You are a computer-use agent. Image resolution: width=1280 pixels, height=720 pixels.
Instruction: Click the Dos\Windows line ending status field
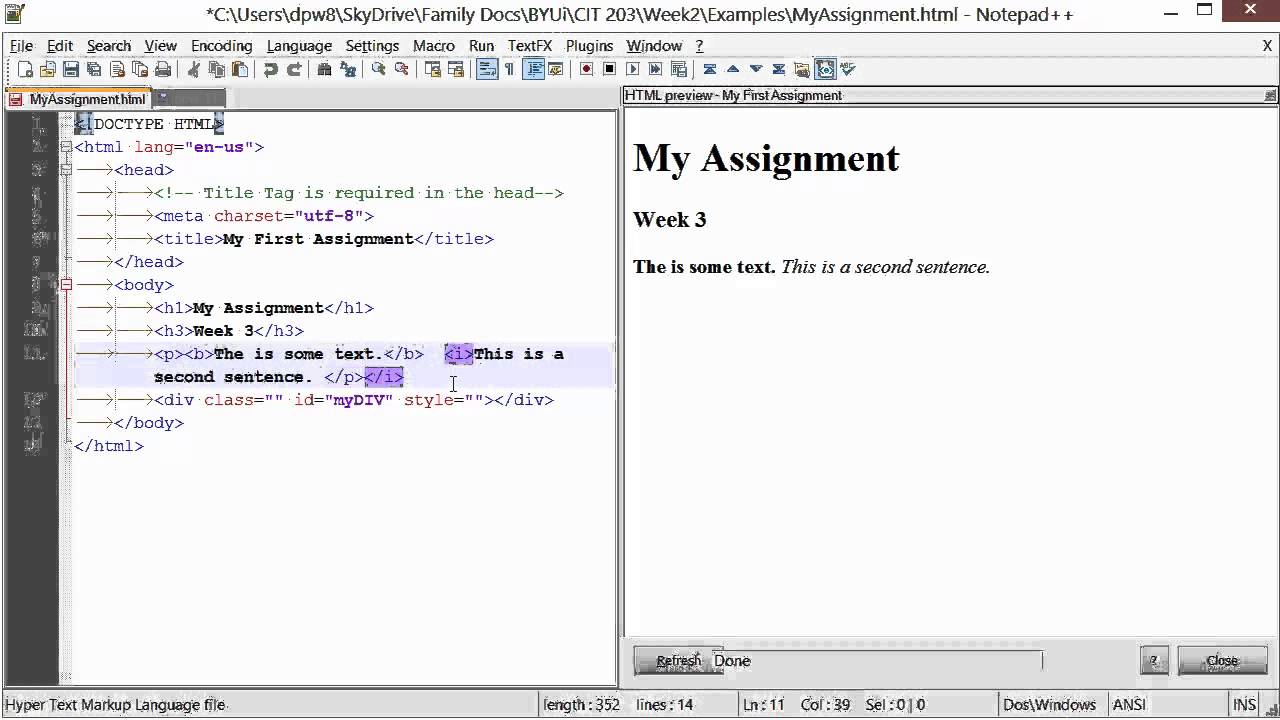[1050, 705]
